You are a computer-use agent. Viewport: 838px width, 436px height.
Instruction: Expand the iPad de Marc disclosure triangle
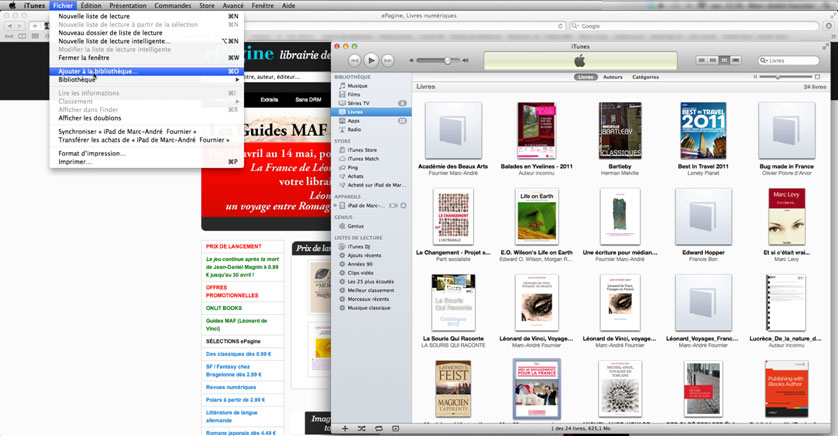click(336, 205)
